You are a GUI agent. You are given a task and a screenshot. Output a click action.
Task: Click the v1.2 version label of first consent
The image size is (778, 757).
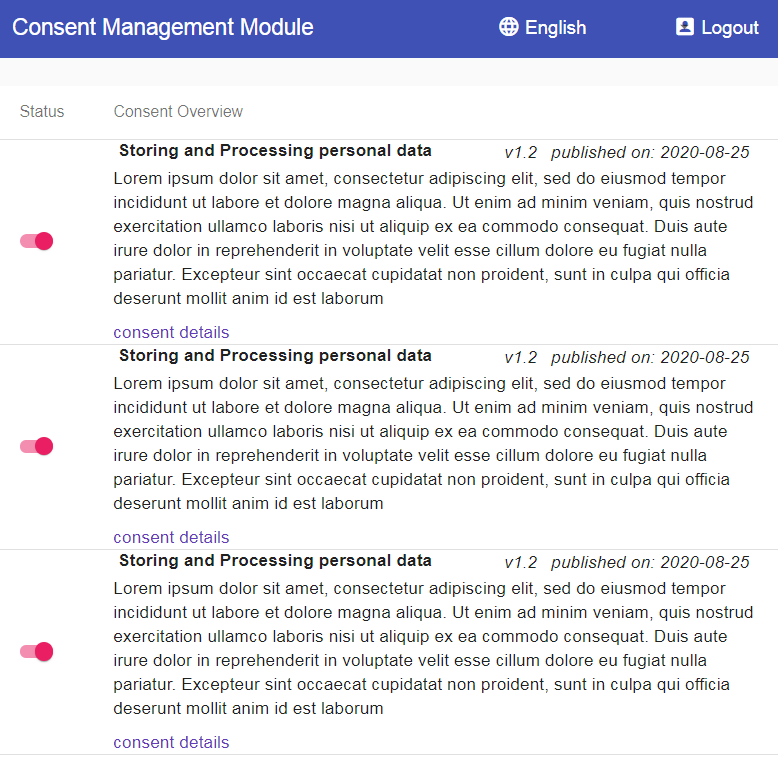click(520, 153)
